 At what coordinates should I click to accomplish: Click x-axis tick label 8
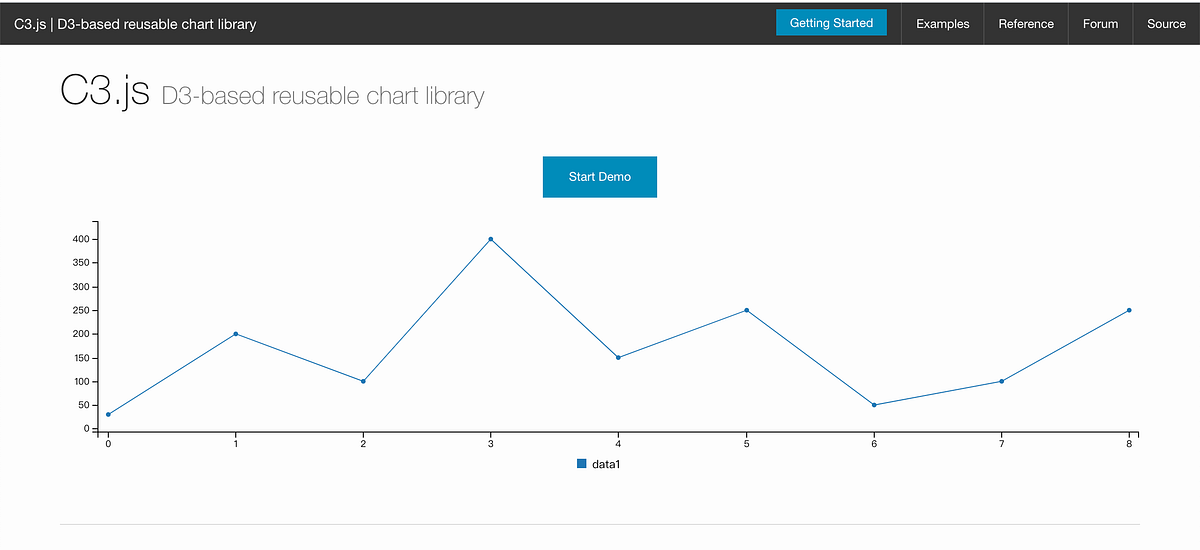pos(1129,444)
